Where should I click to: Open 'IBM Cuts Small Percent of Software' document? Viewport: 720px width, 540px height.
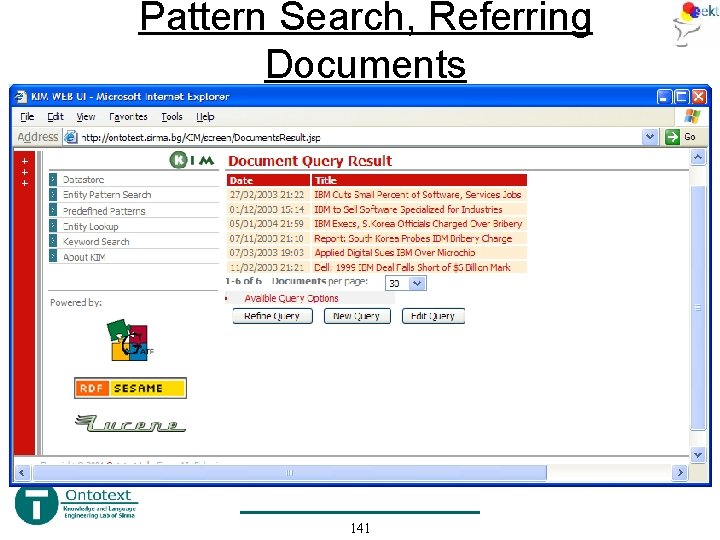click(417, 195)
